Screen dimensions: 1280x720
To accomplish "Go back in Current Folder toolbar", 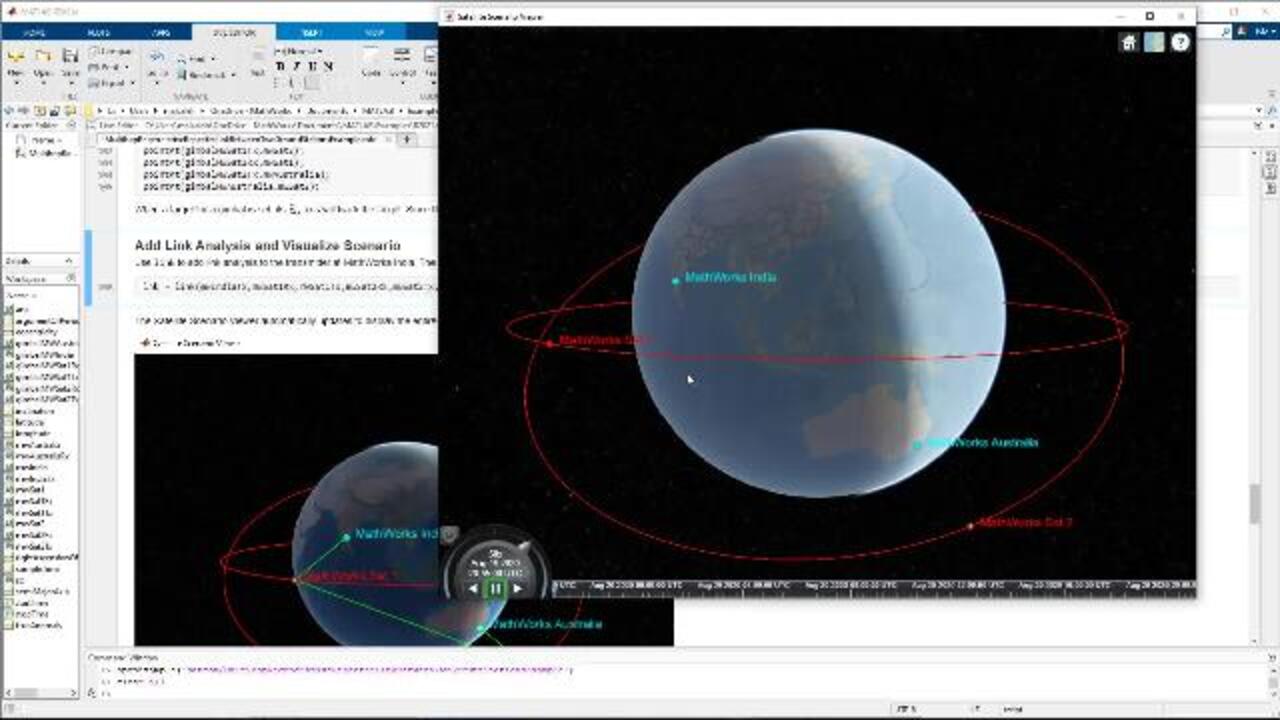I will tap(10, 111).
